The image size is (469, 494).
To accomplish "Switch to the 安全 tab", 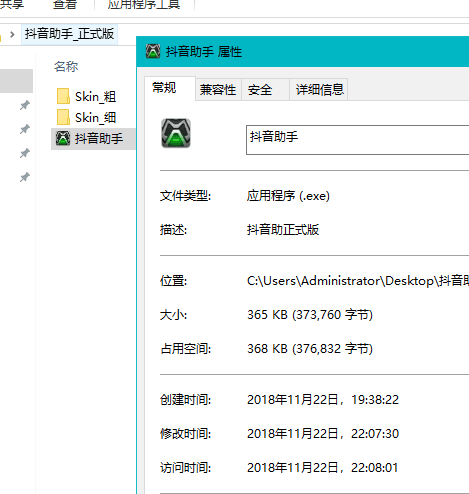I will click(265, 90).
